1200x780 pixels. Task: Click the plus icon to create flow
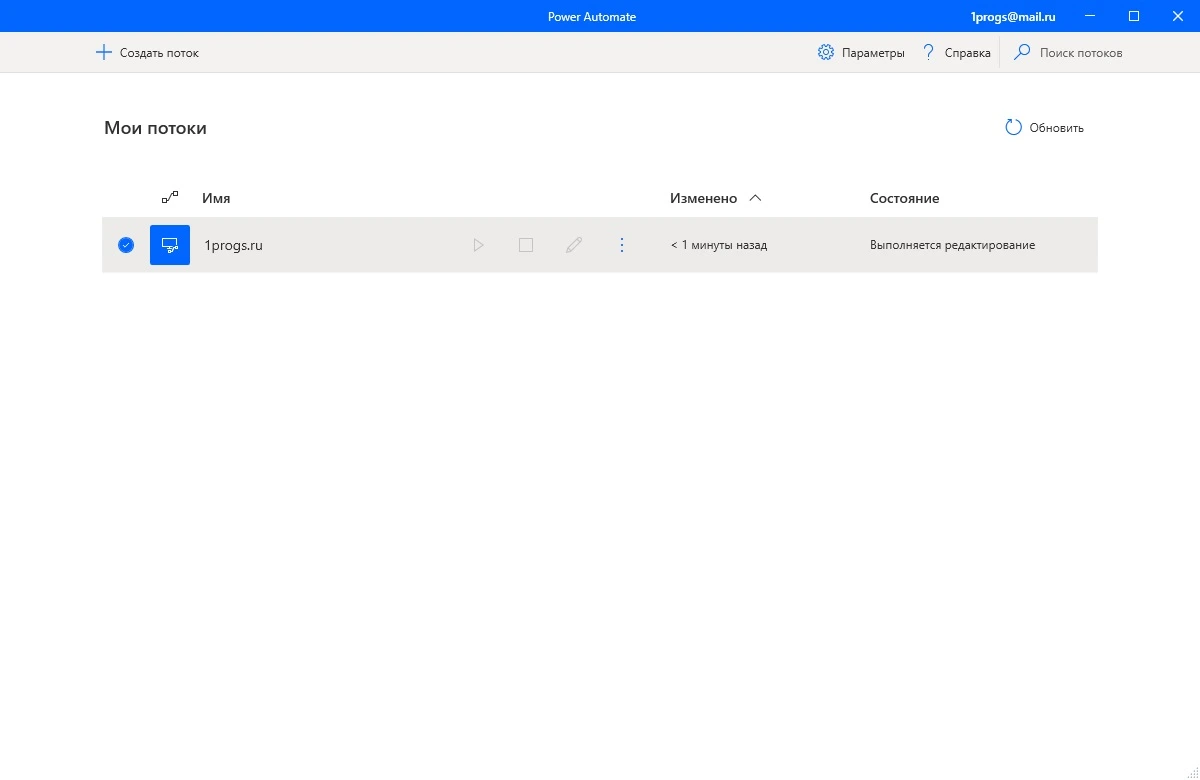tap(103, 52)
